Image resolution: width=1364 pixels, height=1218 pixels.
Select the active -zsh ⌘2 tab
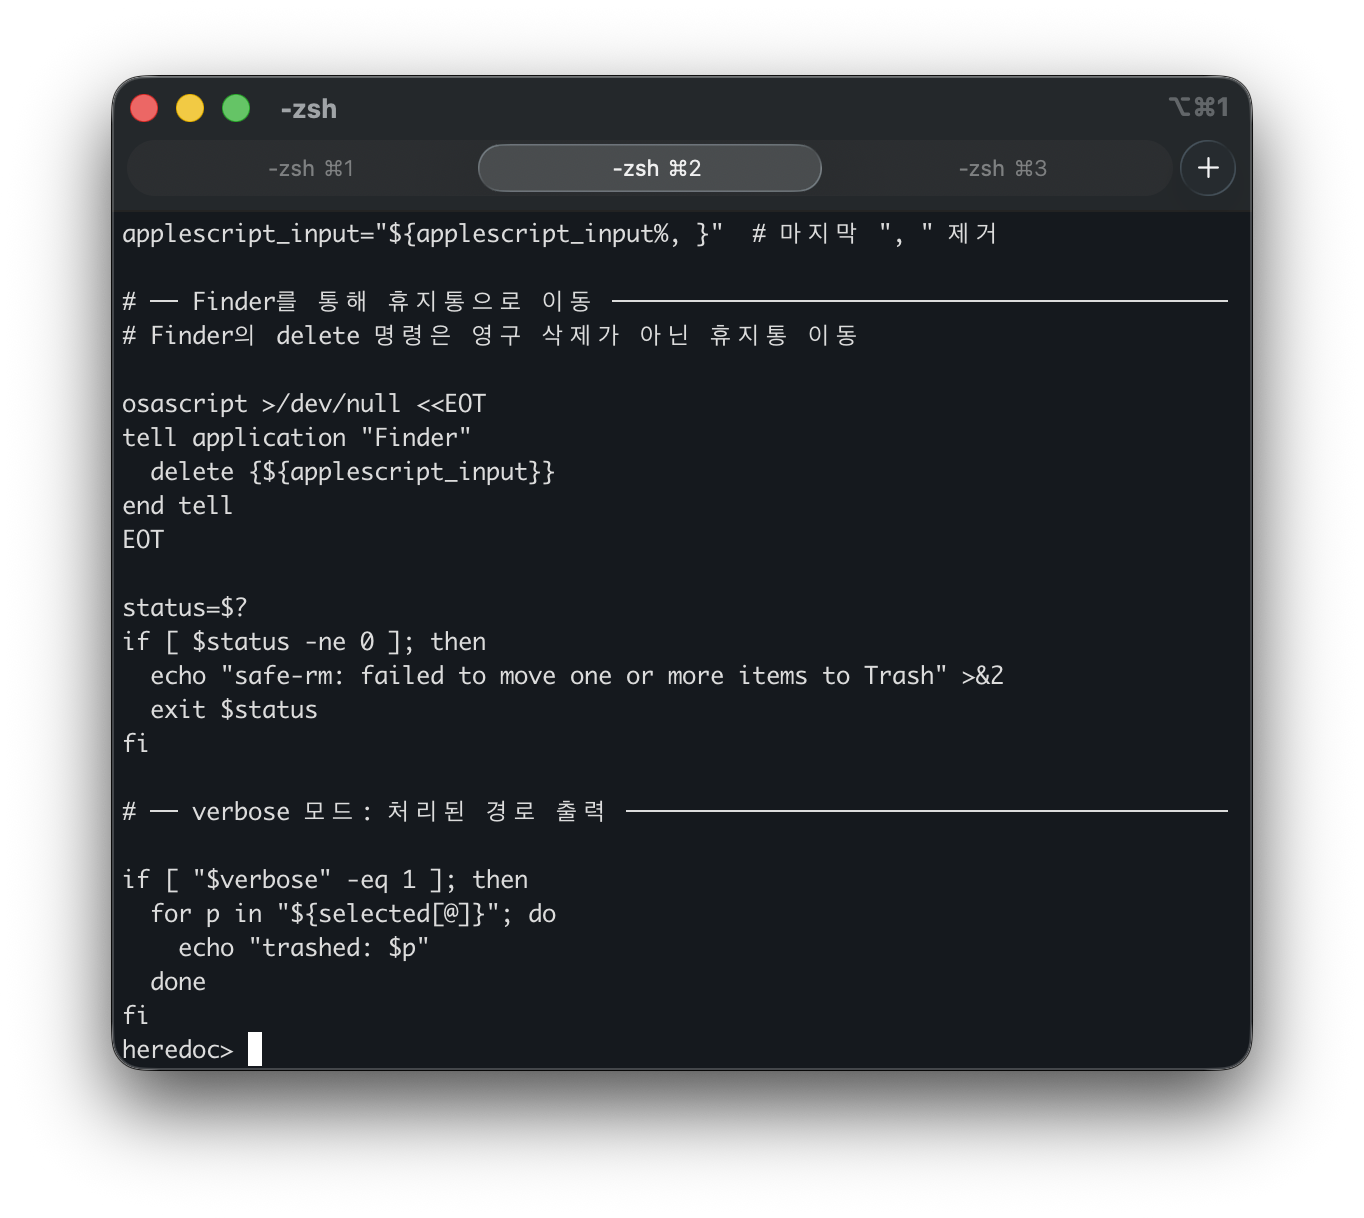(x=650, y=168)
